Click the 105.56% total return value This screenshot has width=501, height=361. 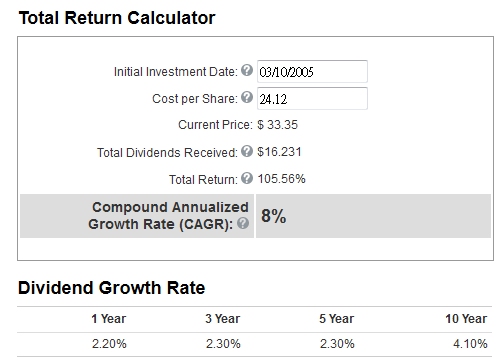click(281, 179)
